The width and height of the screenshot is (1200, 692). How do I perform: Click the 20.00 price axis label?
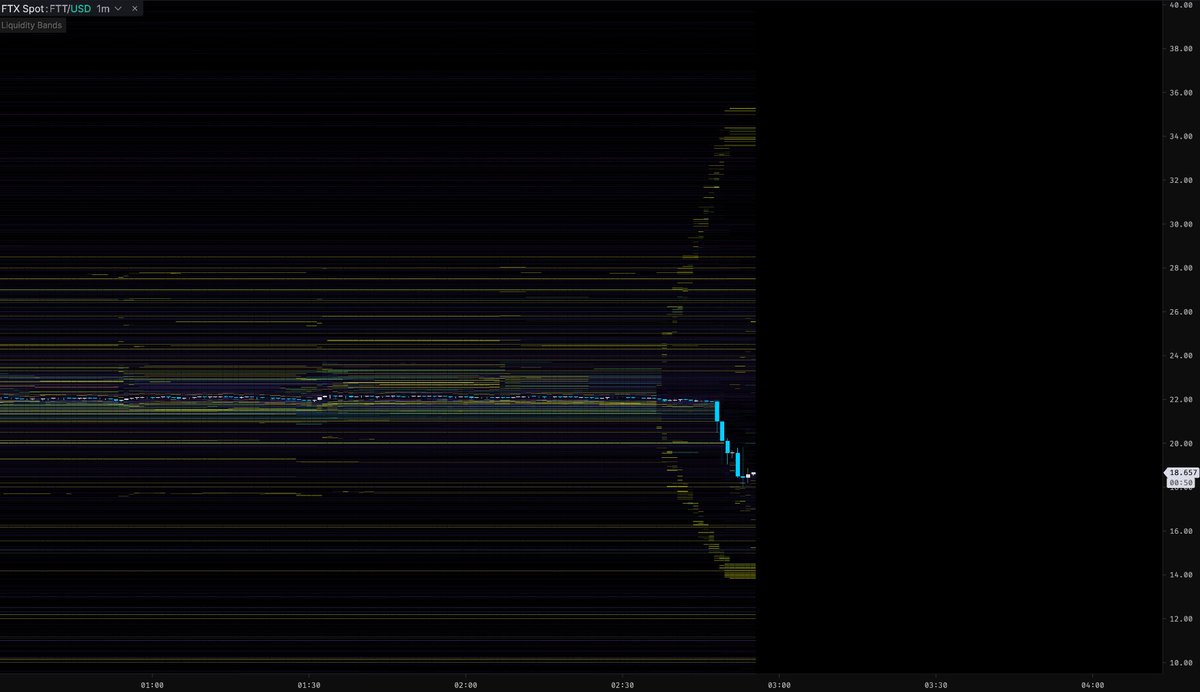[x=1182, y=441]
